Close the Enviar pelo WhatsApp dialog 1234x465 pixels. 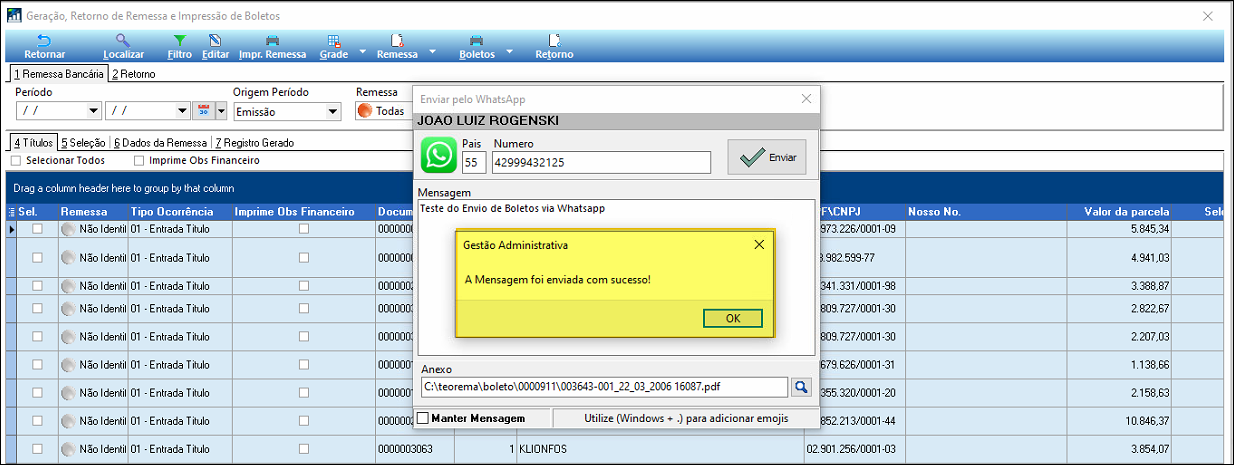[806, 98]
